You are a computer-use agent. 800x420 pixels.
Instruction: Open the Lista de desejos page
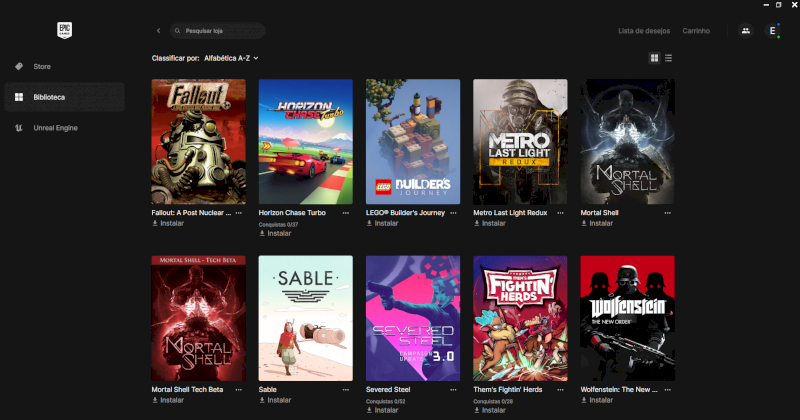coord(644,31)
